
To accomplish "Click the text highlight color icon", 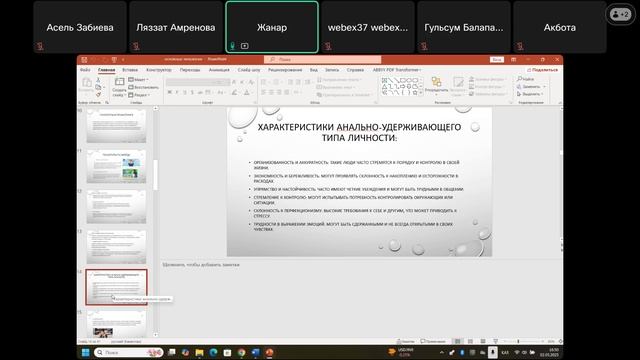I will pyautogui.click(x=234, y=93).
